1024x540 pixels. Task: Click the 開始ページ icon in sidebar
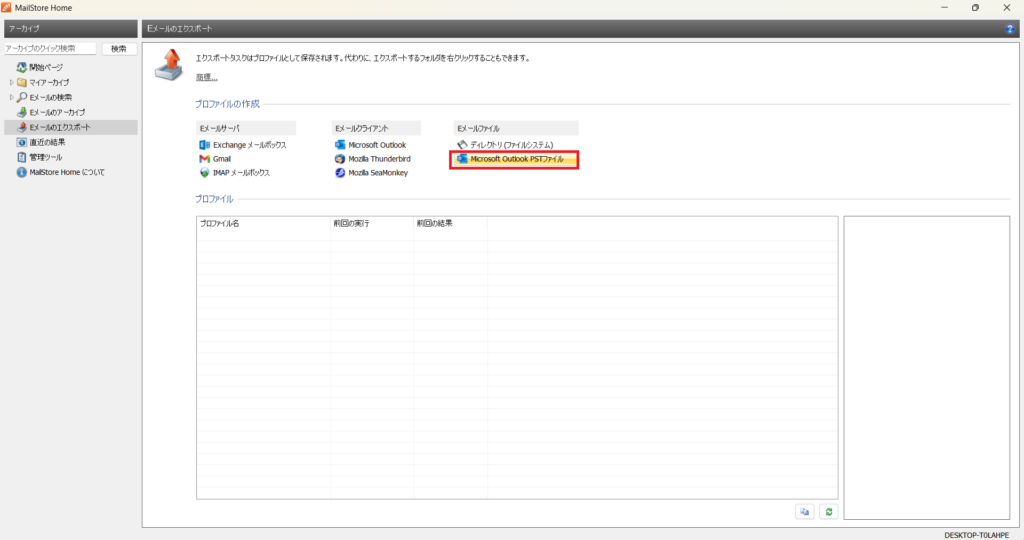22,67
